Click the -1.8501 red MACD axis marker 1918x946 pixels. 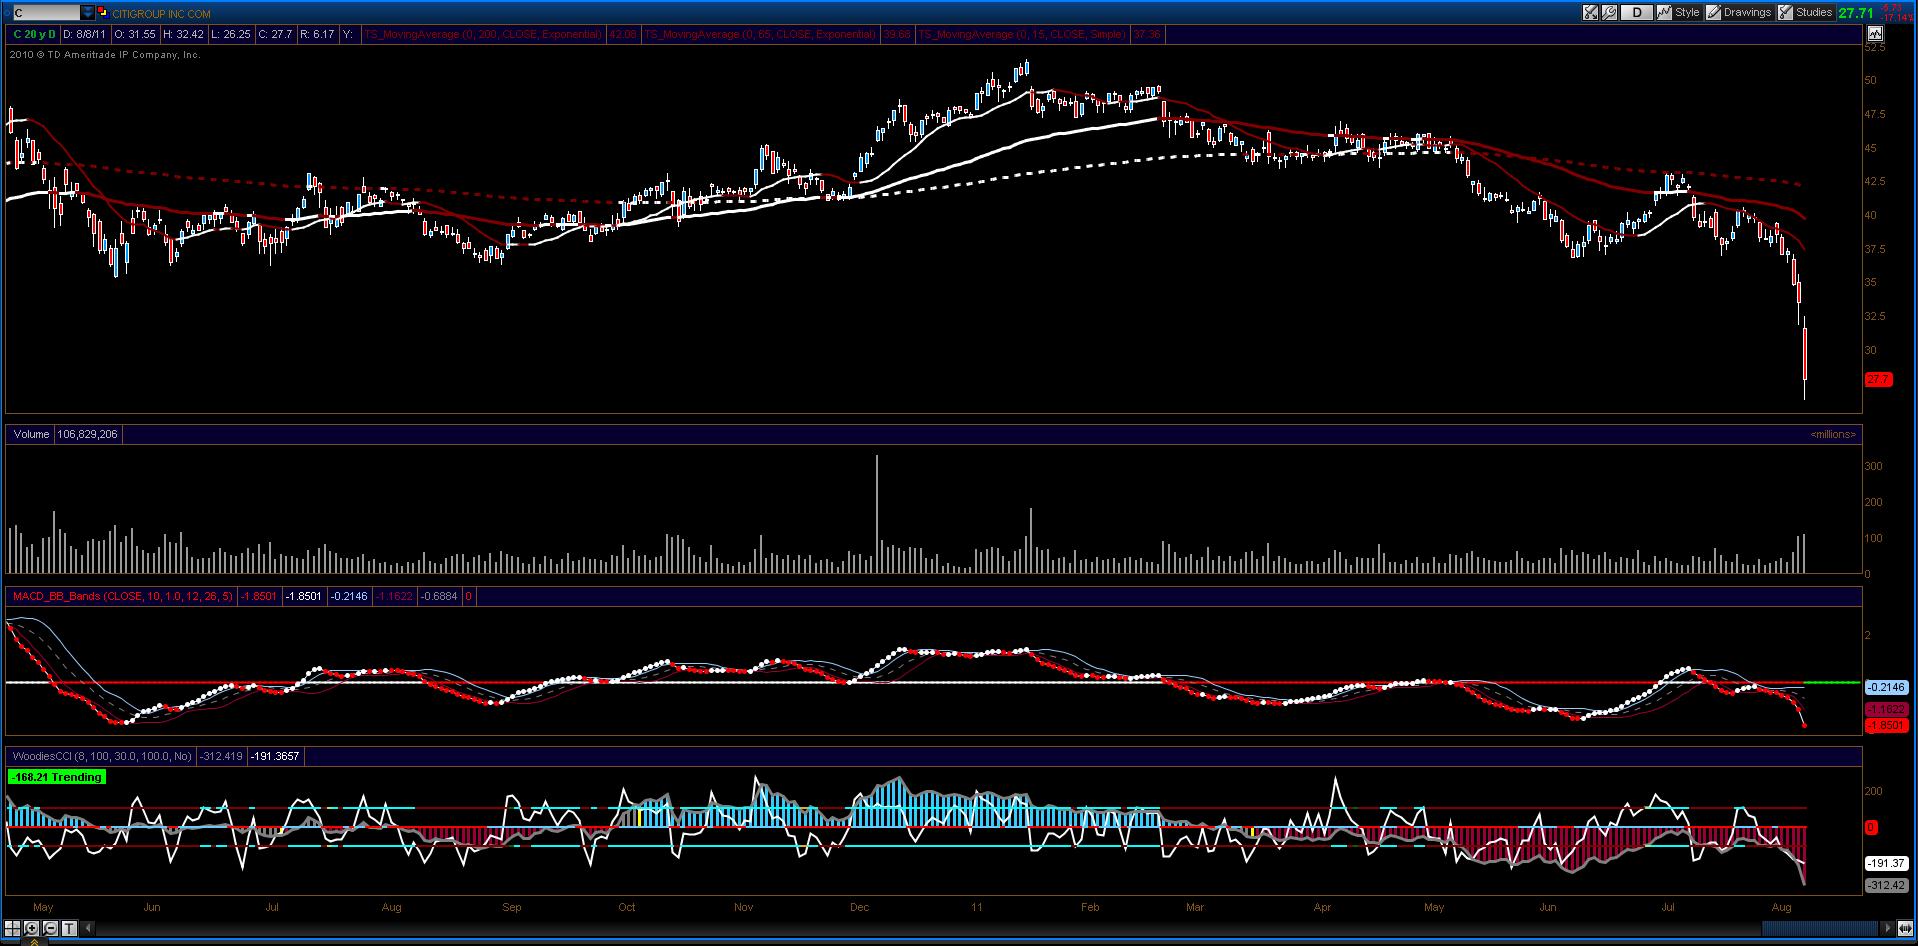click(x=1886, y=725)
